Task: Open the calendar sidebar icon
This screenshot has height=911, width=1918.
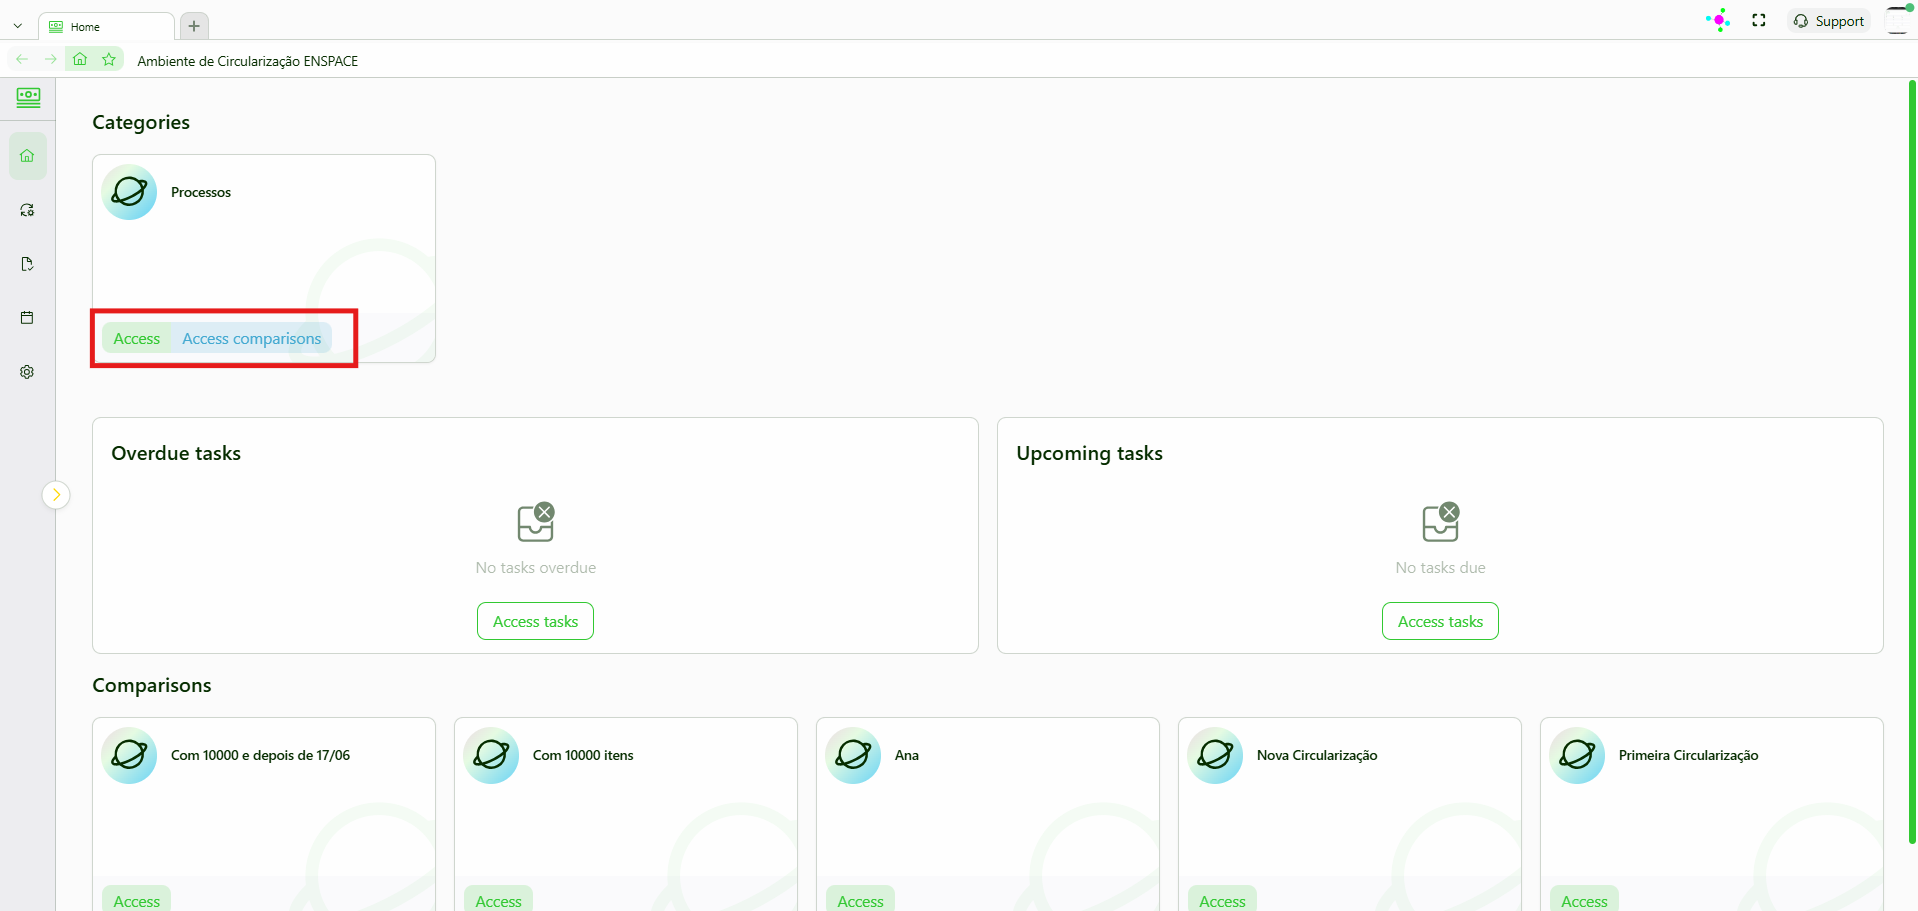Action: pos(28,318)
